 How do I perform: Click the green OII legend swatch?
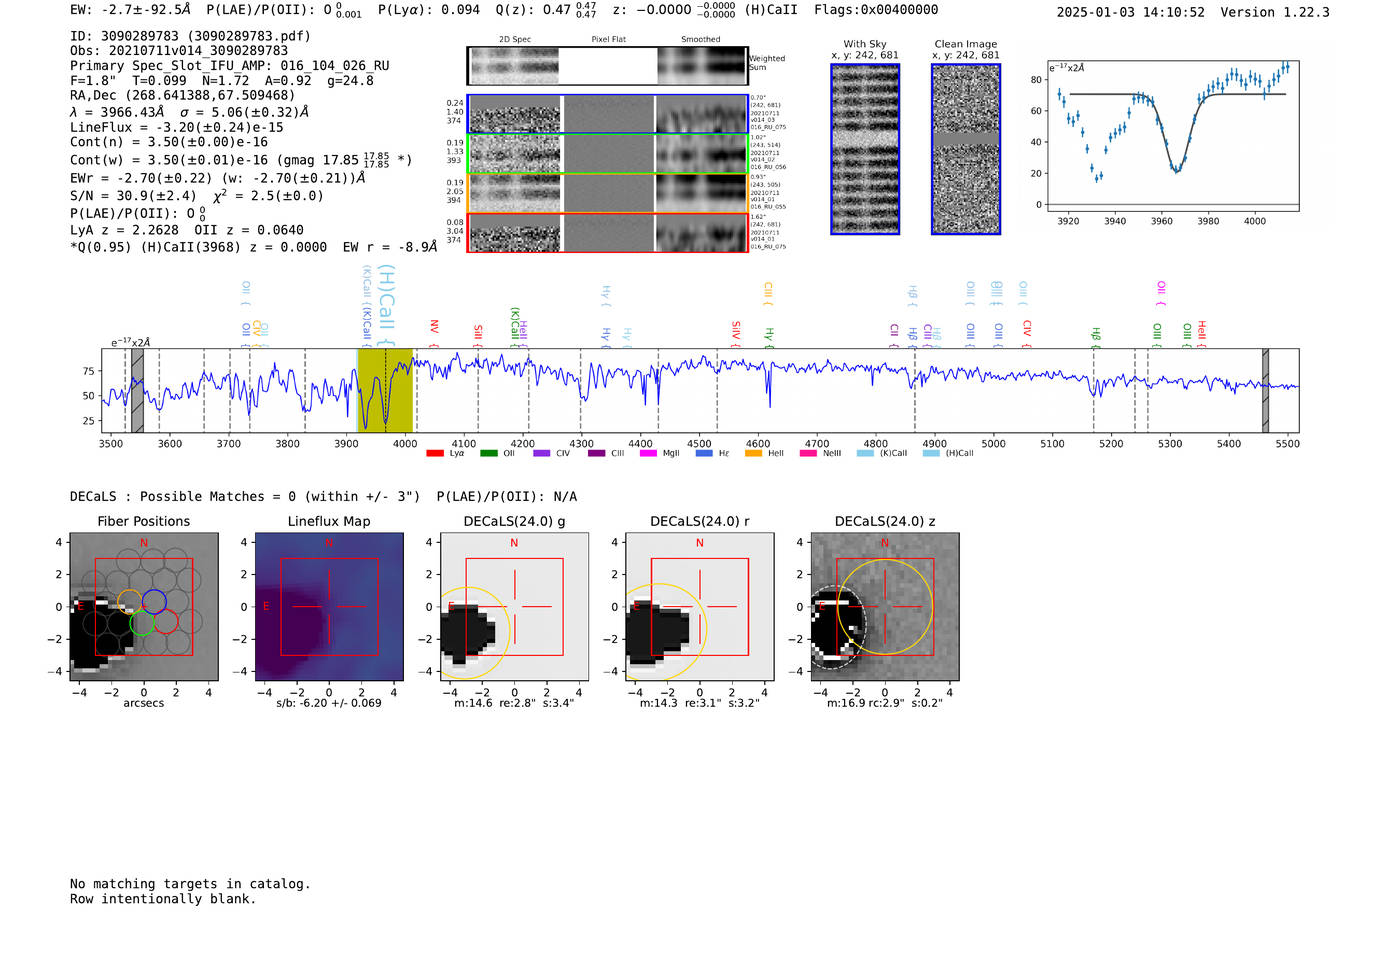tap(488, 453)
